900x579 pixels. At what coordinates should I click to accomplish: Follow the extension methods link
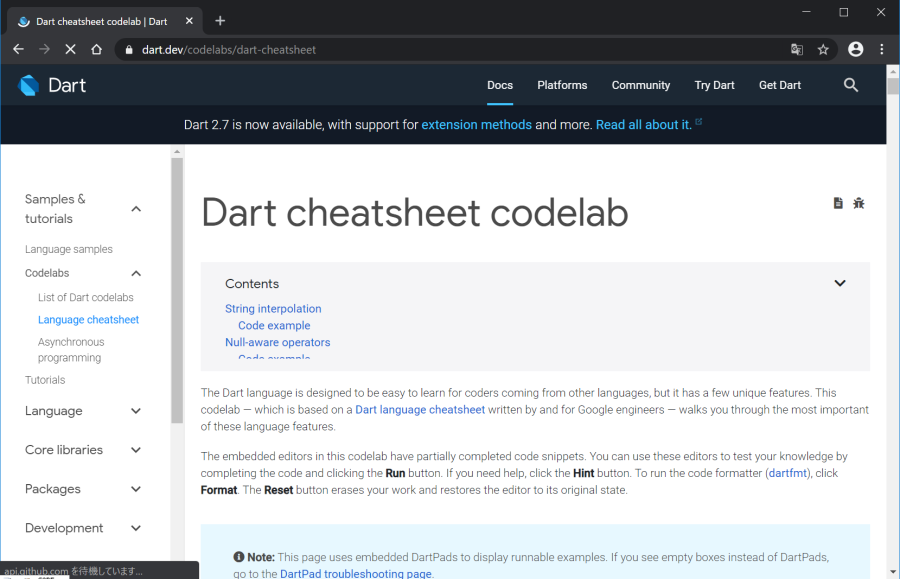[476, 125]
